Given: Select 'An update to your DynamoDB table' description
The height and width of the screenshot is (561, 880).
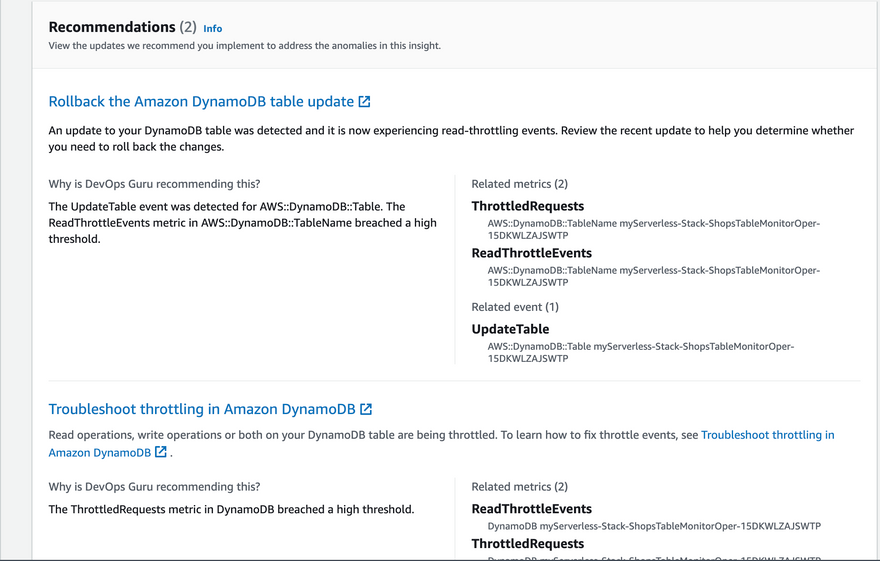Looking at the screenshot, I should click(x=451, y=139).
